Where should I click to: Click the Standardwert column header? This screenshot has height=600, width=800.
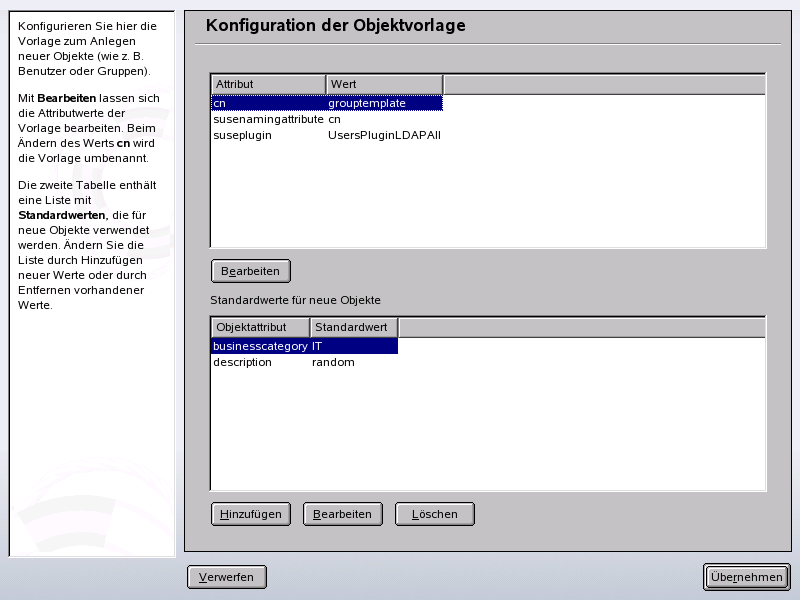click(352, 327)
